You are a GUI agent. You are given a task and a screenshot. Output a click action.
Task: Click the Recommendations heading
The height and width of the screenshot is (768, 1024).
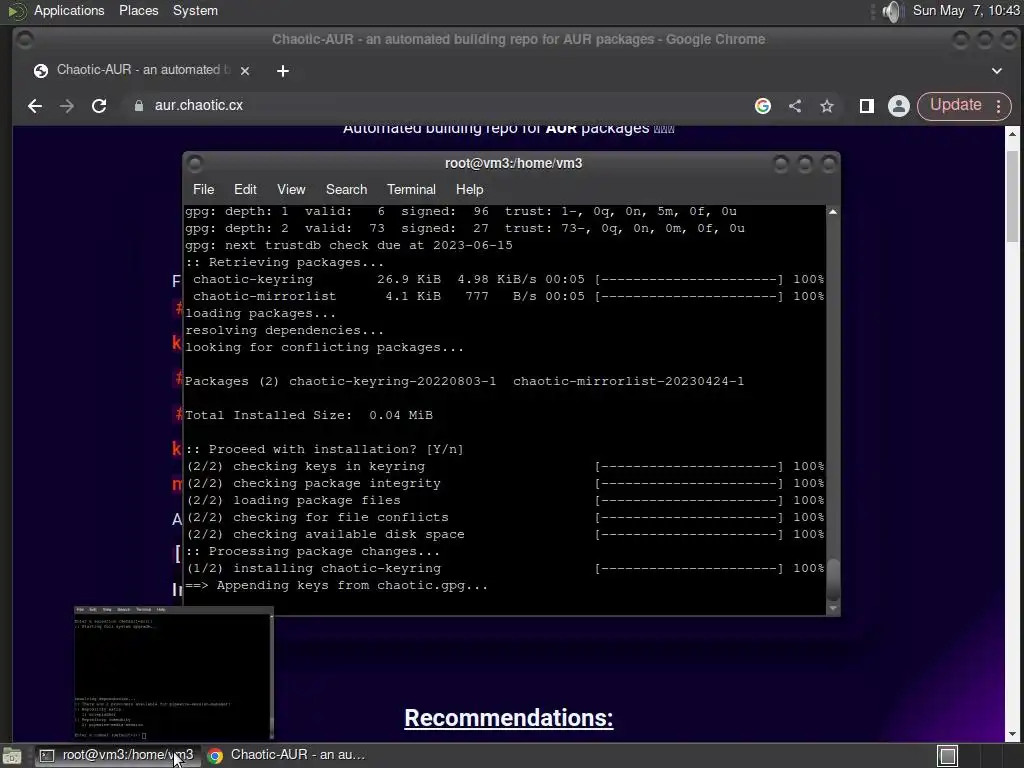509,718
